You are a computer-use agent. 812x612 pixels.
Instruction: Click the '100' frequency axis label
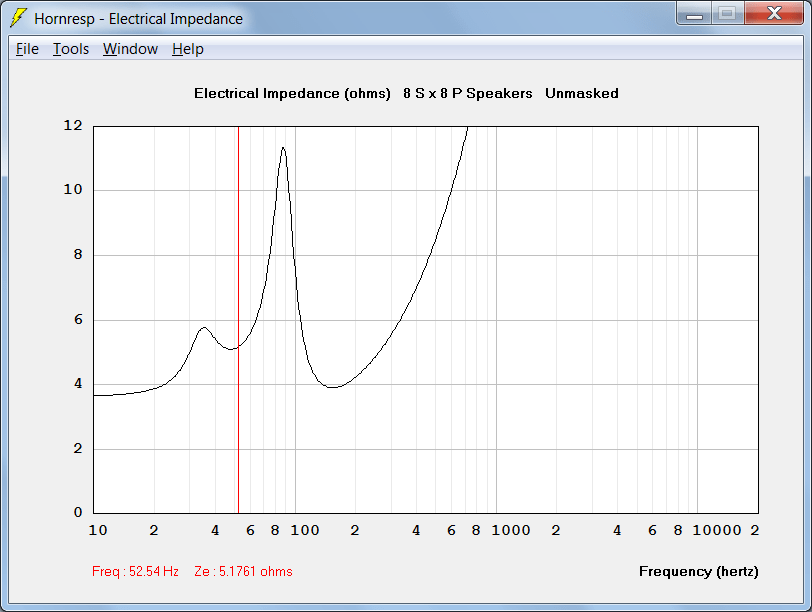pyautogui.click(x=304, y=530)
